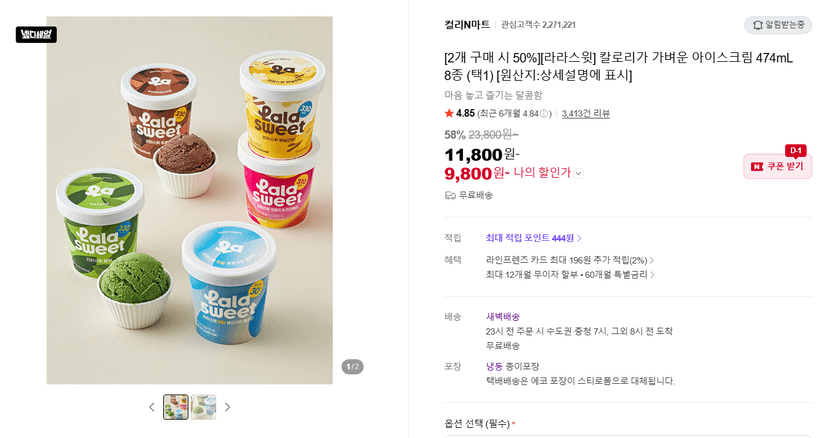The width and height of the screenshot is (828, 438).
Task: Click the main ice cream product image
Action: click(190, 200)
